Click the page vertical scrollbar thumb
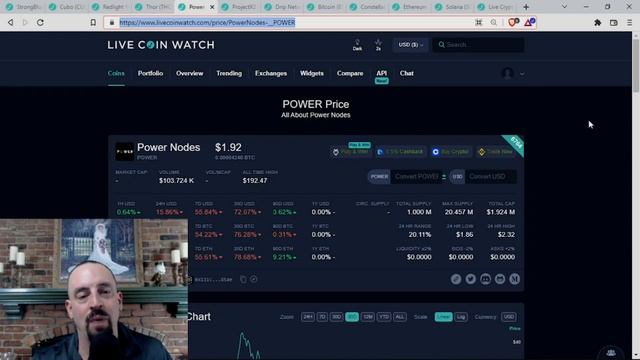The height and width of the screenshot is (360, 640). tap(636, 65)
